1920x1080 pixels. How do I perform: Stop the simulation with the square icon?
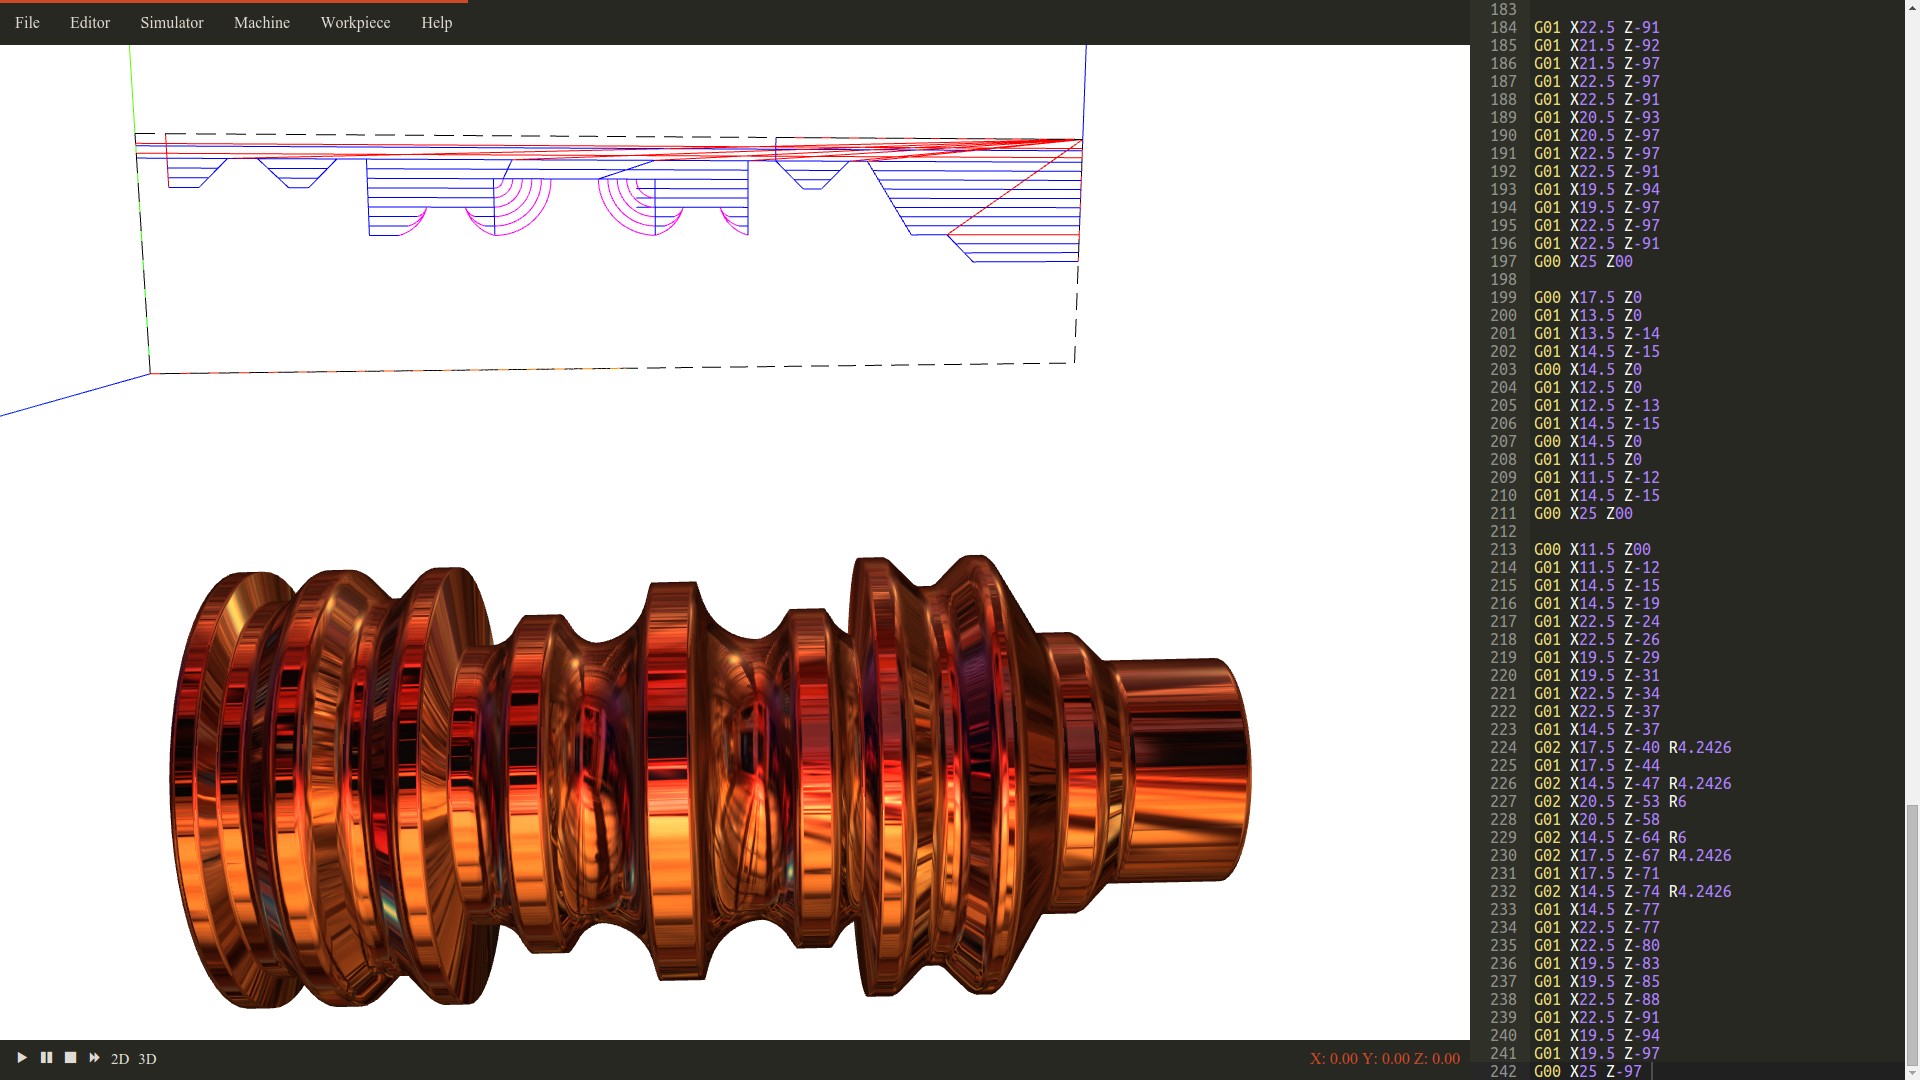pos(70,1058)
